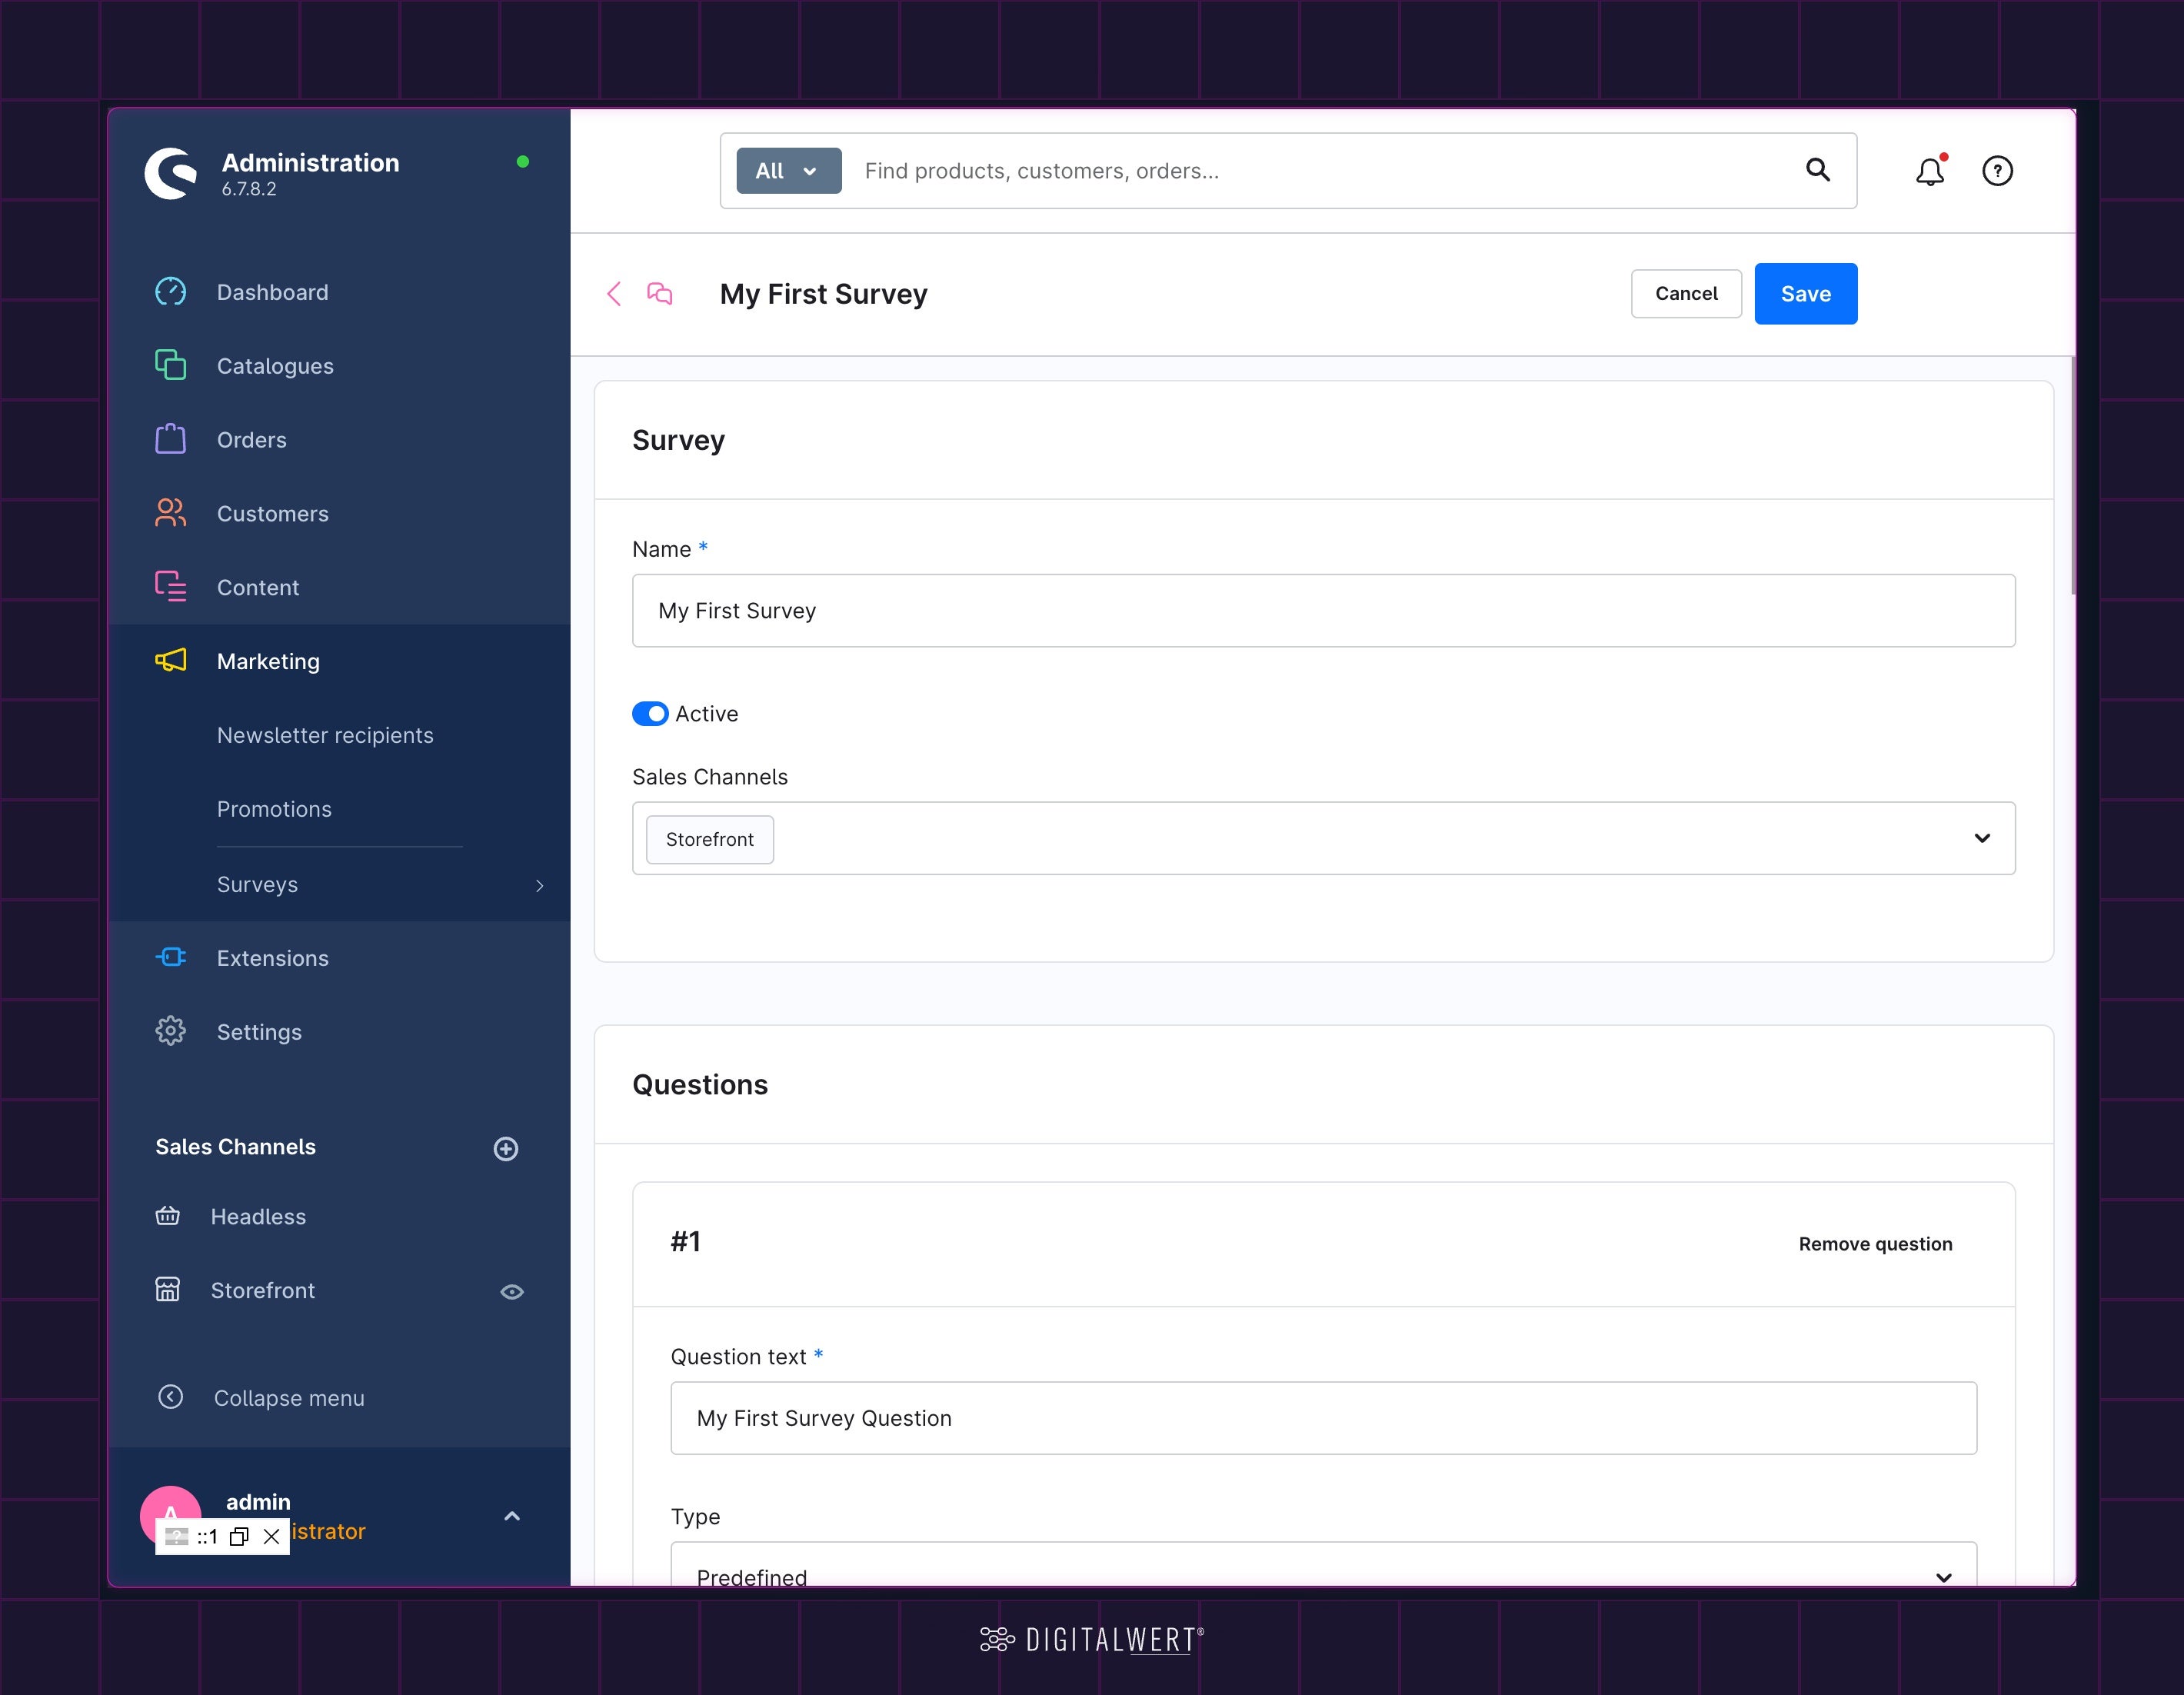Close the small overlay widget
Image resolution: width=2184 pixels, height=1695 pixels.
click(271, 1537)
